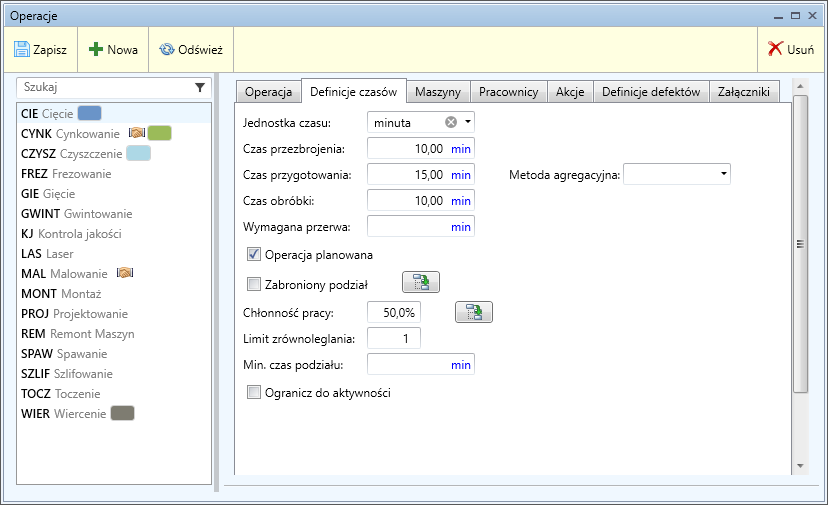This screenshot has height=505, width=828.
Task: Refresh list with Odśwież icon
Action: [x=167, y=49]
